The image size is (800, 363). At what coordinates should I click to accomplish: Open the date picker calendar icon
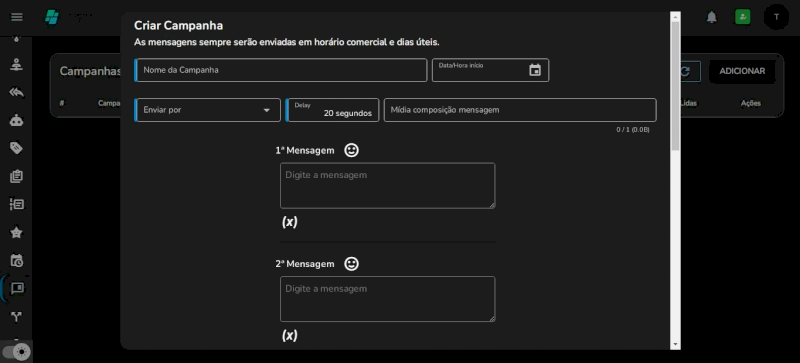[535, 70]
